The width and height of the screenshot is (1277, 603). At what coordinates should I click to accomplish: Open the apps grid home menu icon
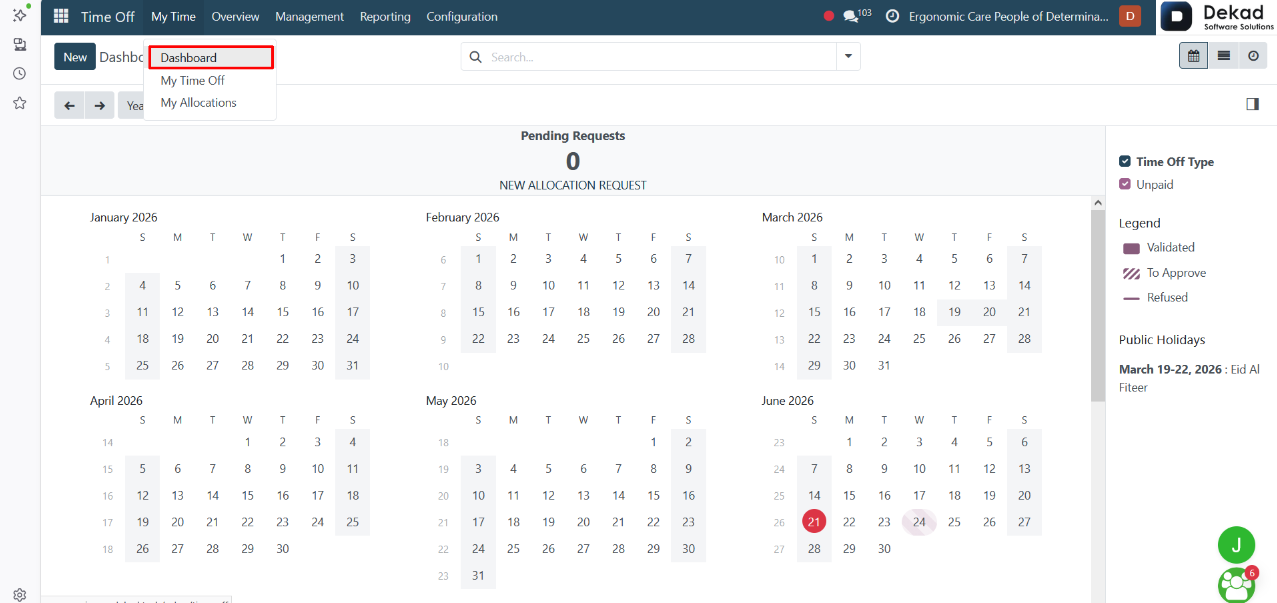coord(61,16)
